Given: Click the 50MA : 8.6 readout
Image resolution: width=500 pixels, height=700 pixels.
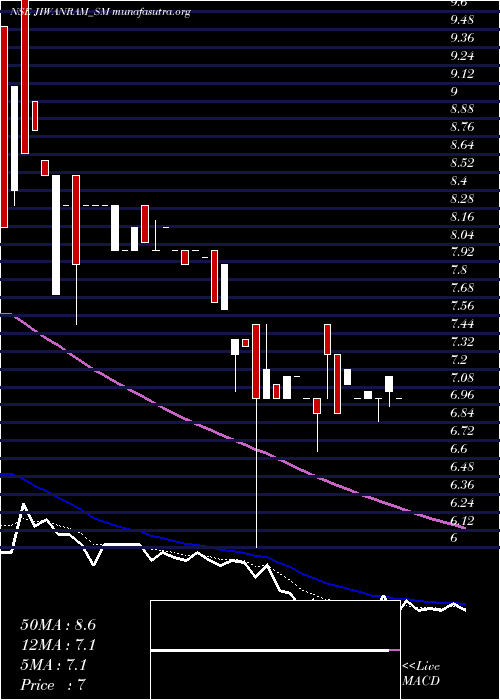Looking at the screenshot, I should pyautogui.click(x=58, y=625).
